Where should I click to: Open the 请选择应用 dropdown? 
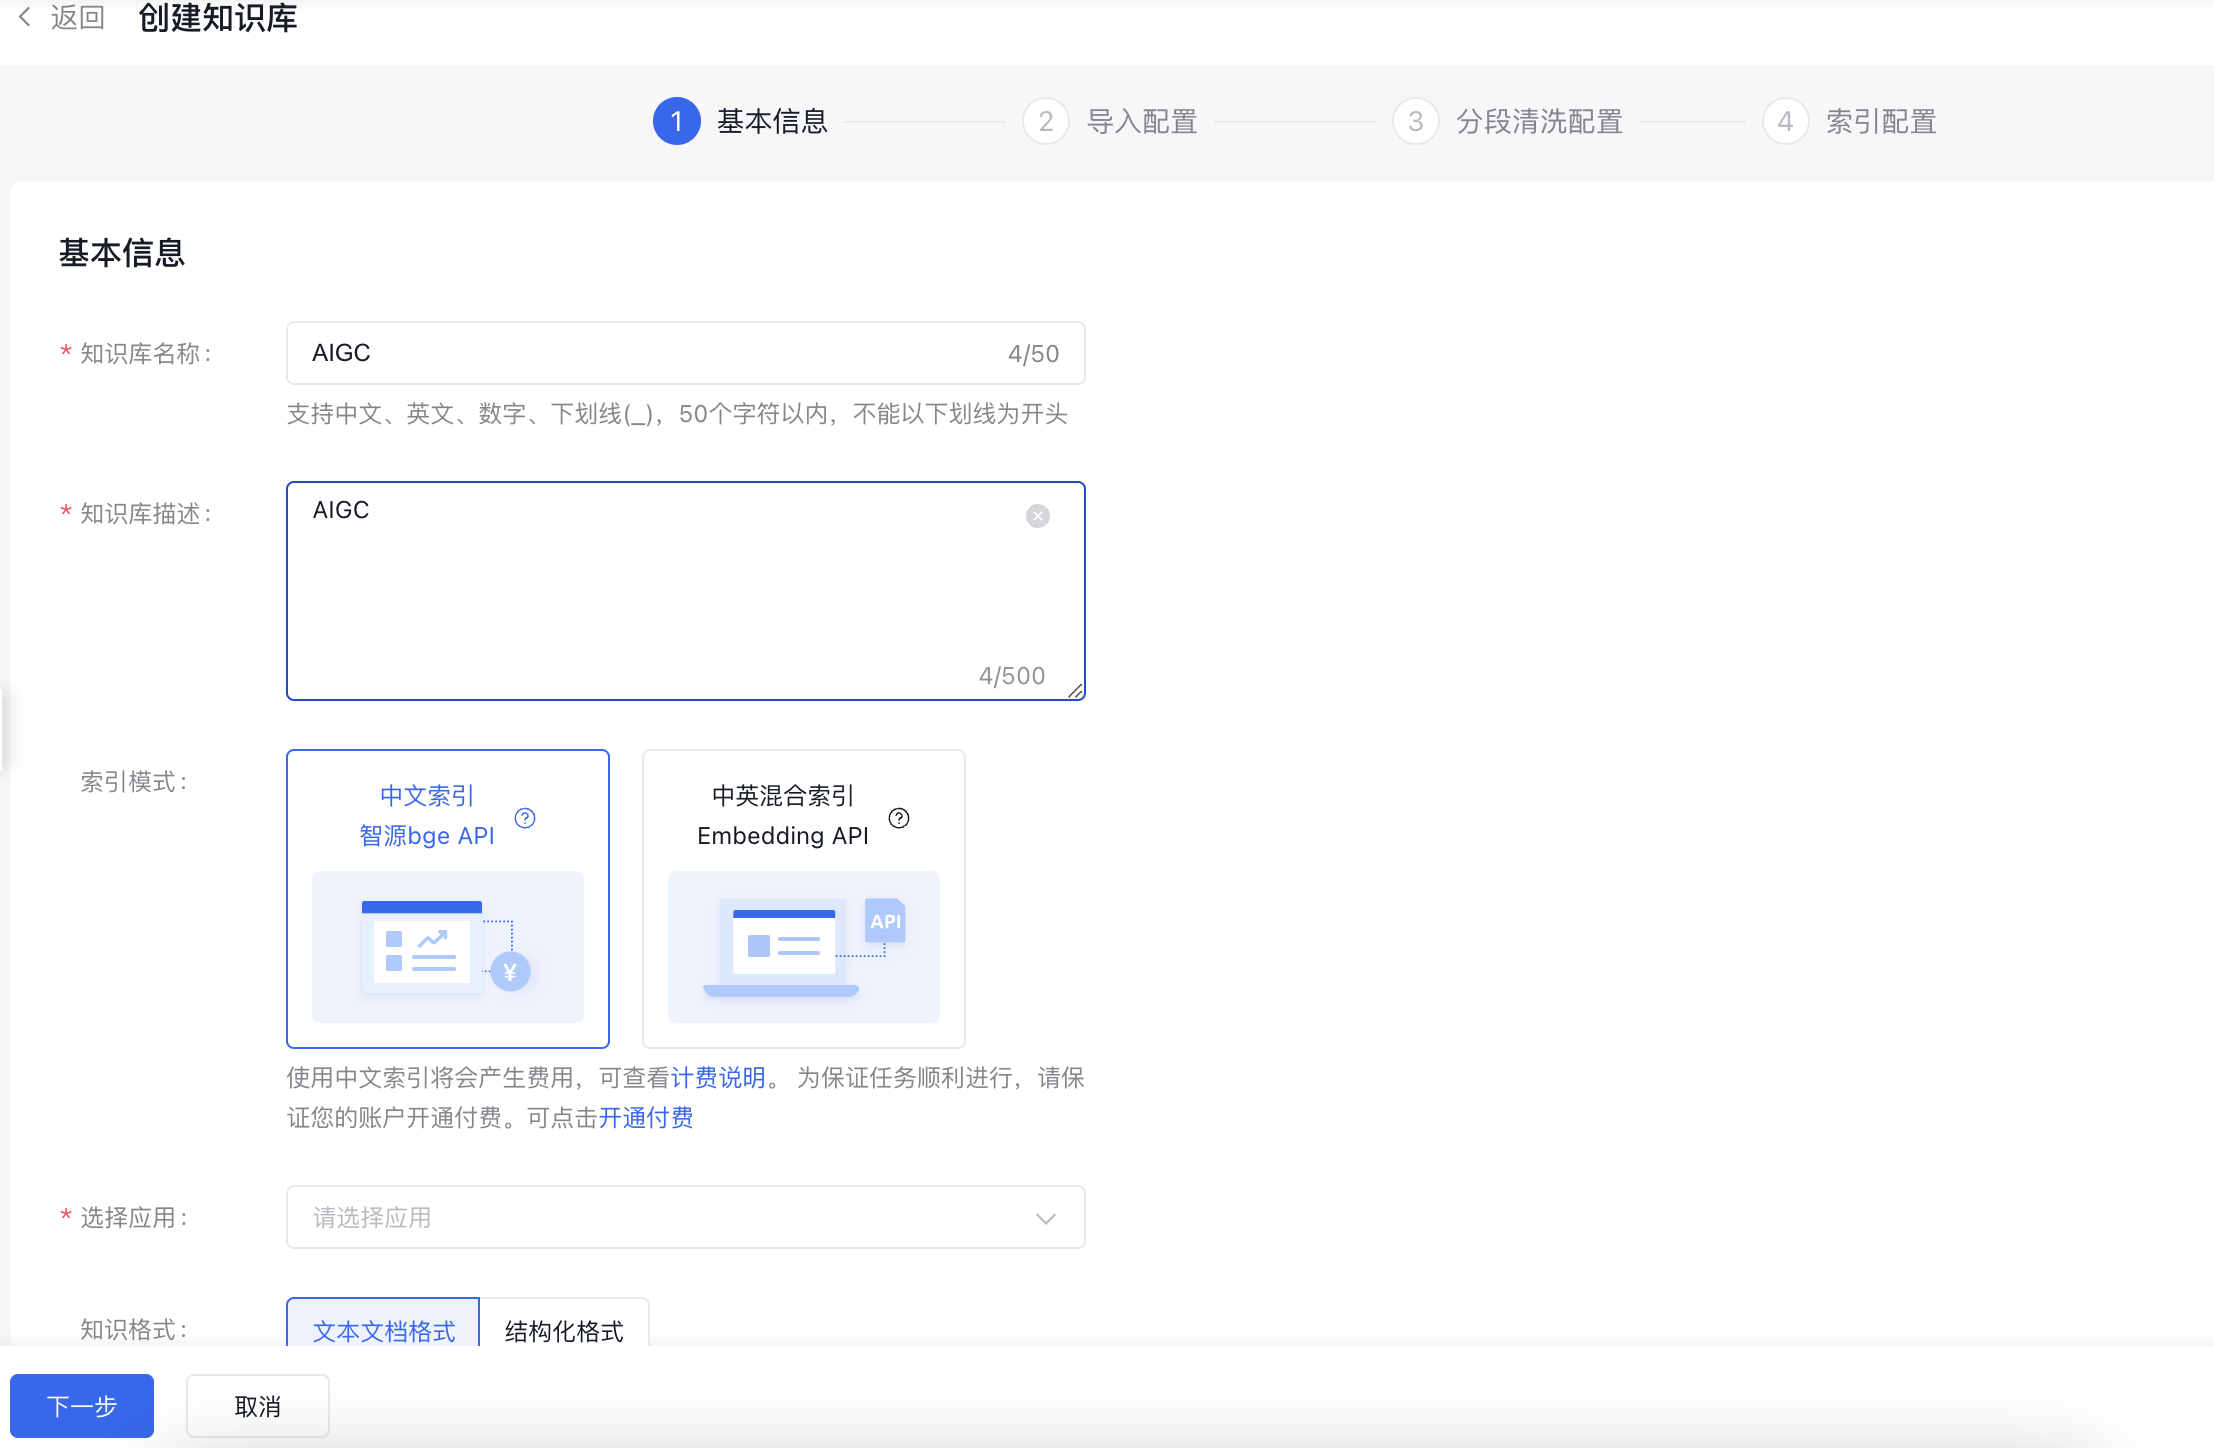(684, 1217)
